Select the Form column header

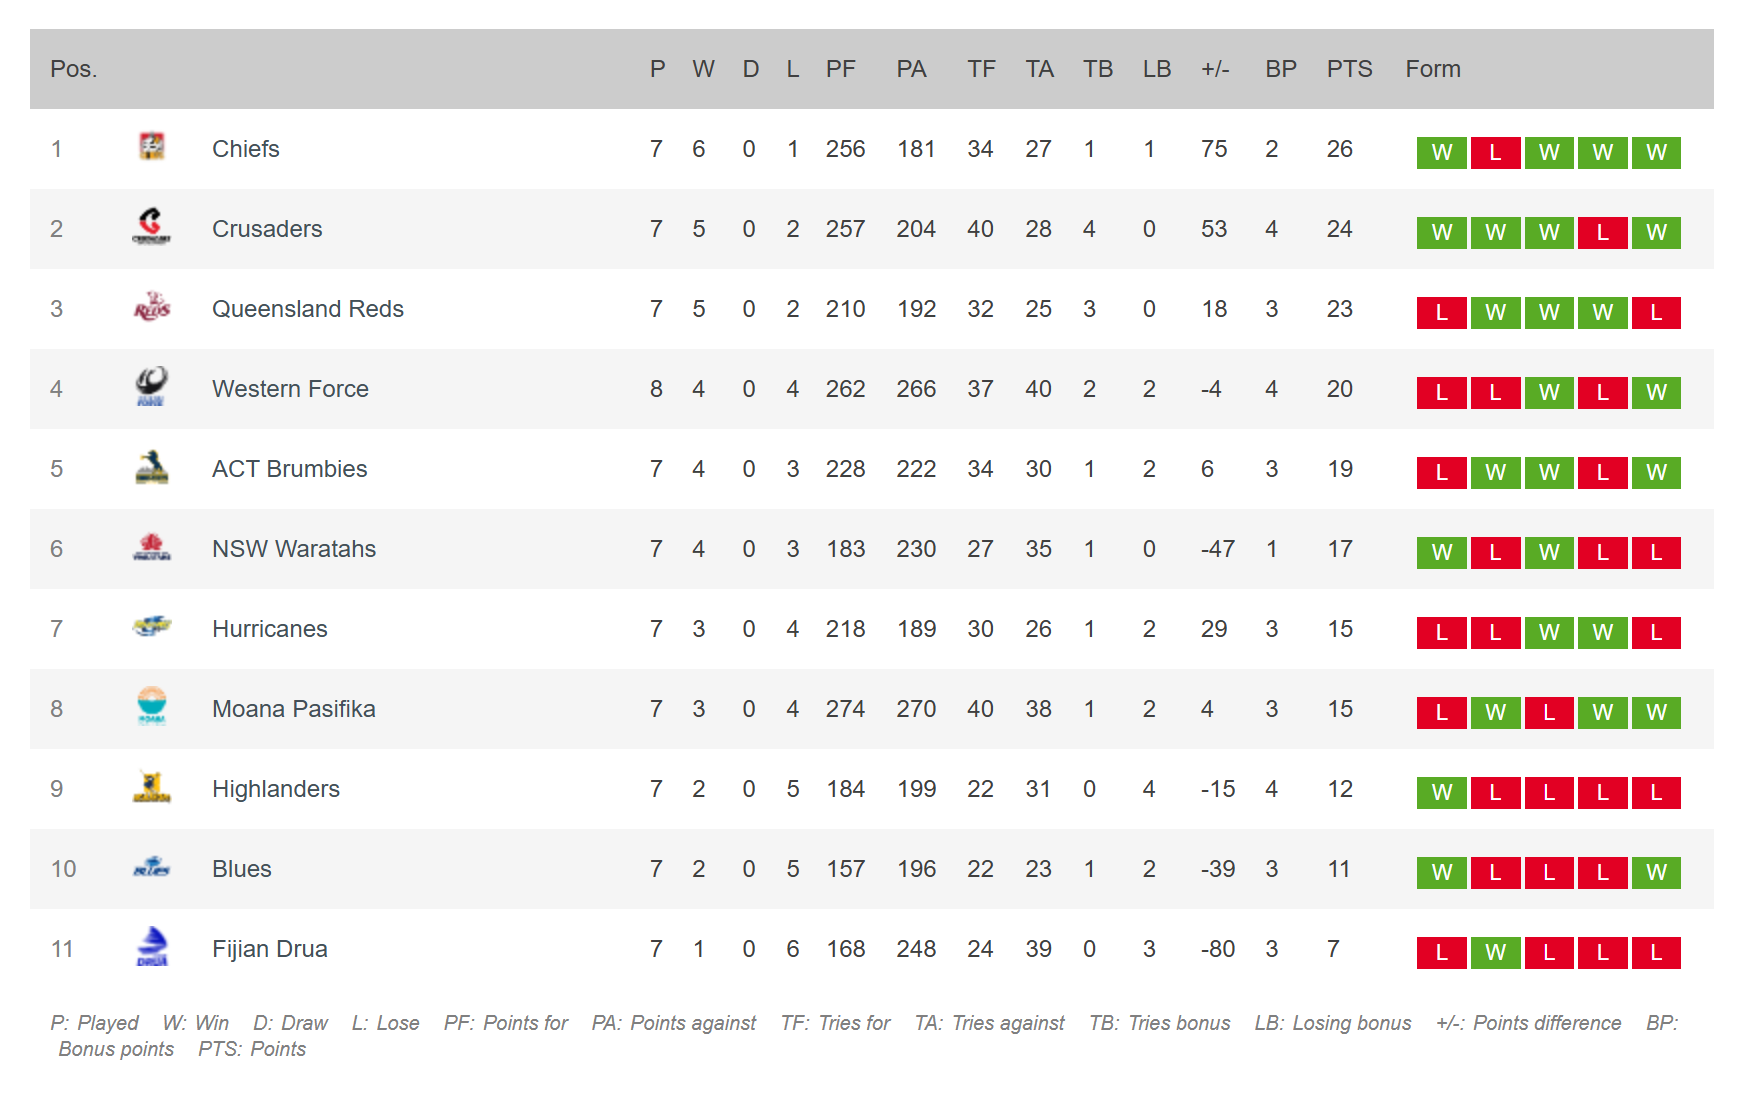click(x=1433, y=69)
